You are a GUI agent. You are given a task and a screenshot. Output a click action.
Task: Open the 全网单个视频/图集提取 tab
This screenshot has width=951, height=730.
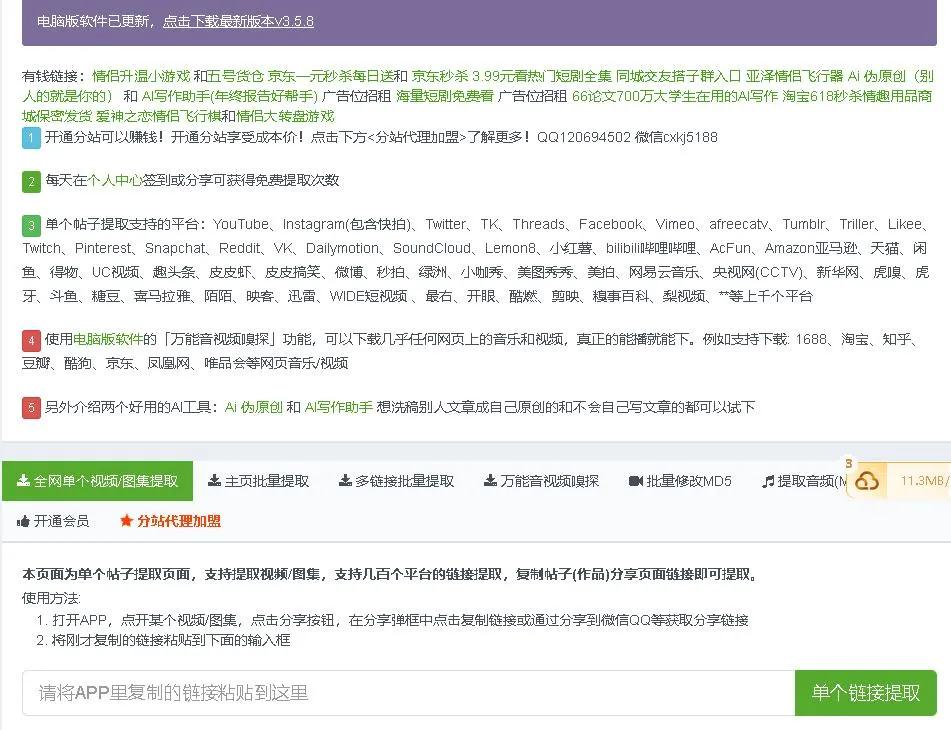[97, 481]
